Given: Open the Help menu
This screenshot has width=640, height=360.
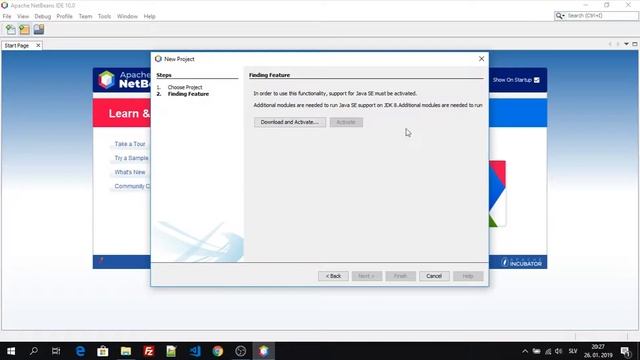Looking at the screenshot, I should coord(149,16).
